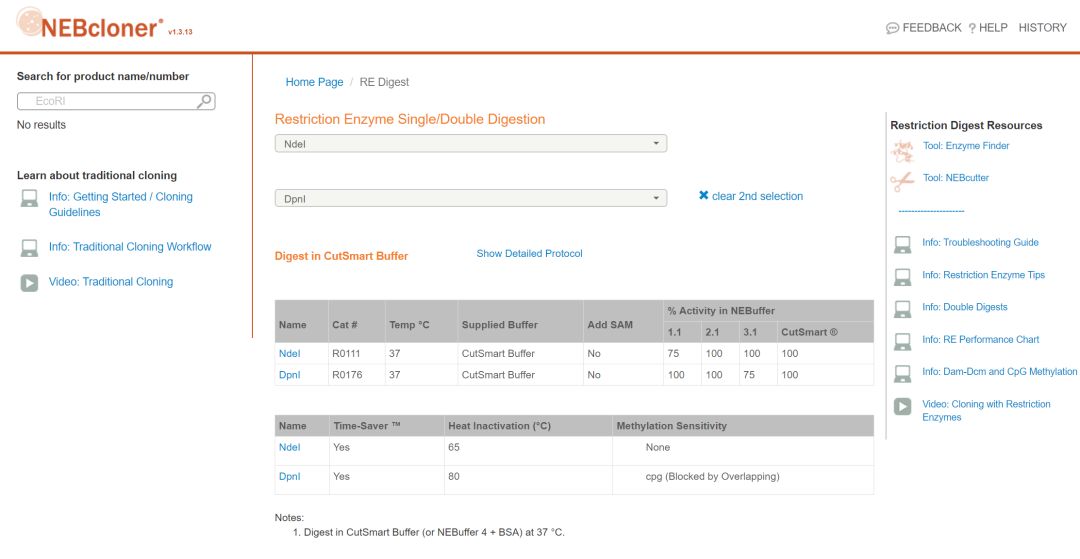Image resolution: width=1080 pixels, height=559 pixels.
Task: Open Tool: NEBcutter link
Action: [x=955, y=178]
